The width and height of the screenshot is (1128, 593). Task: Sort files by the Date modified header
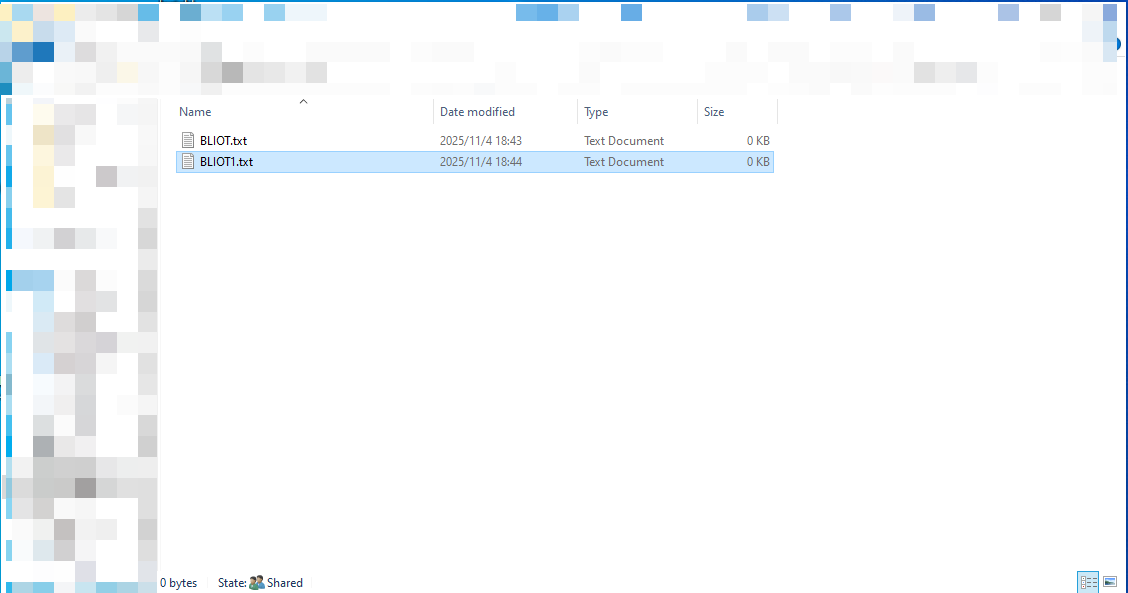(477, 112)
